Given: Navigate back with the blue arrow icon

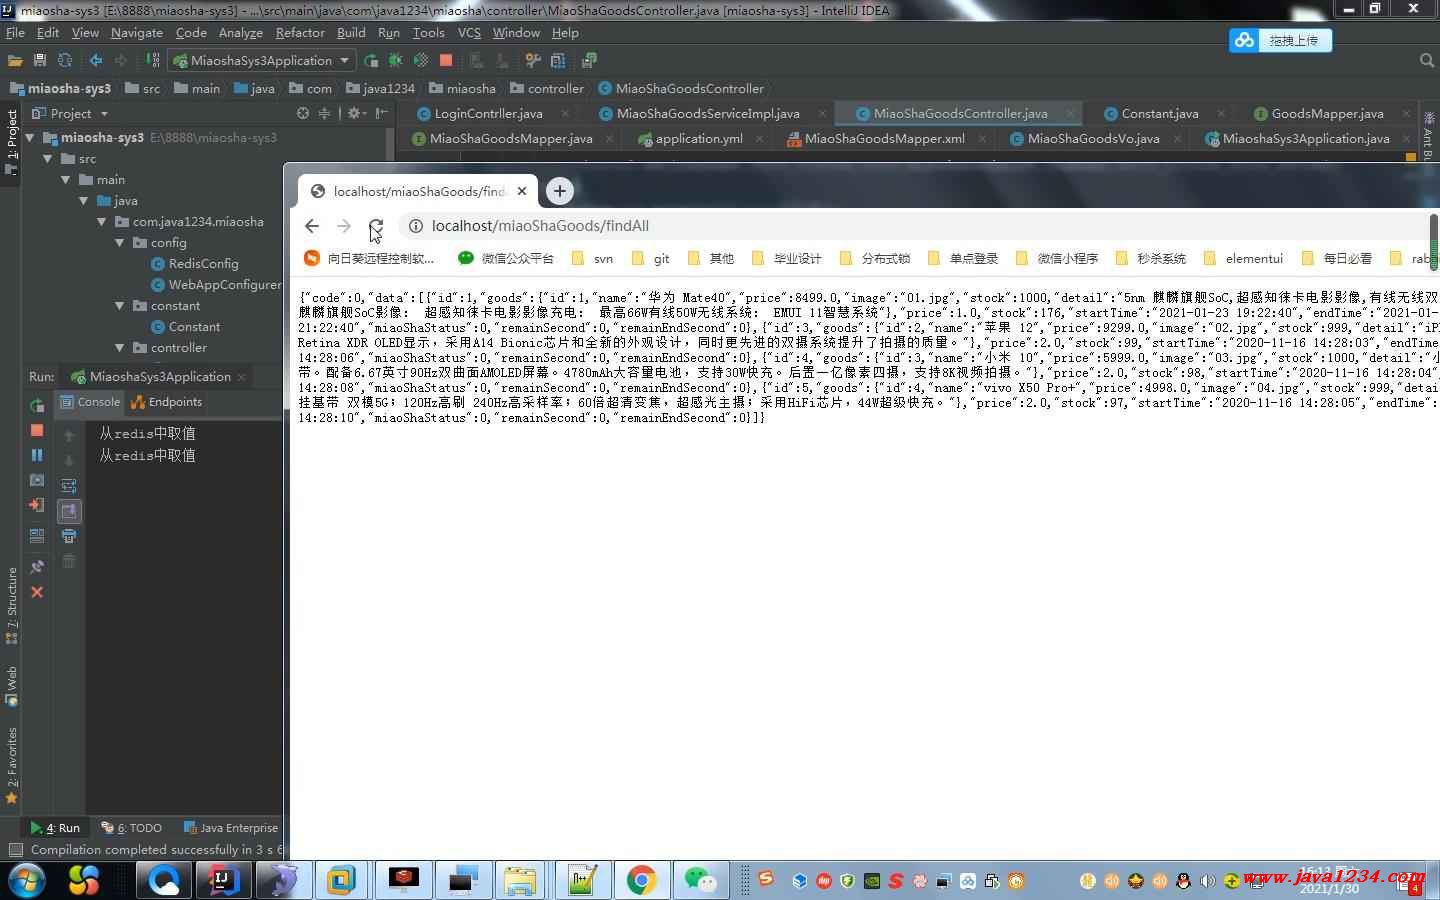Looking at the screenshot, I should coord(96,60).
